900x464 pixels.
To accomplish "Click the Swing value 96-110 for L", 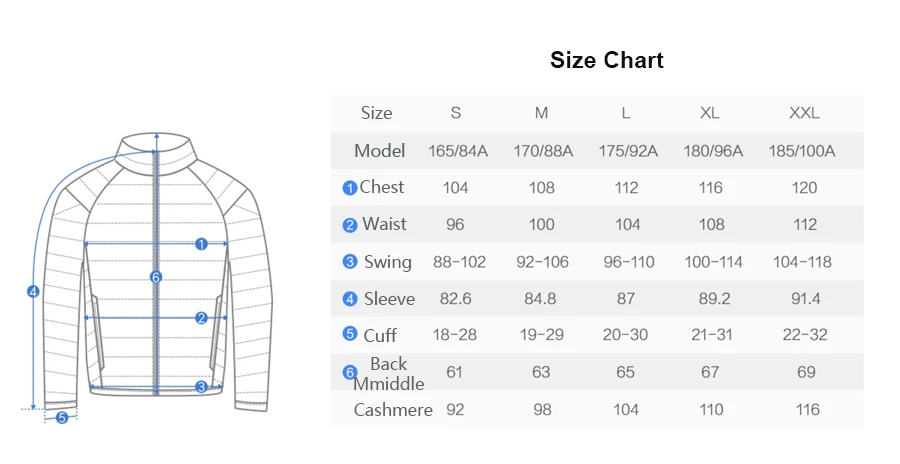I will click(629, 262).
